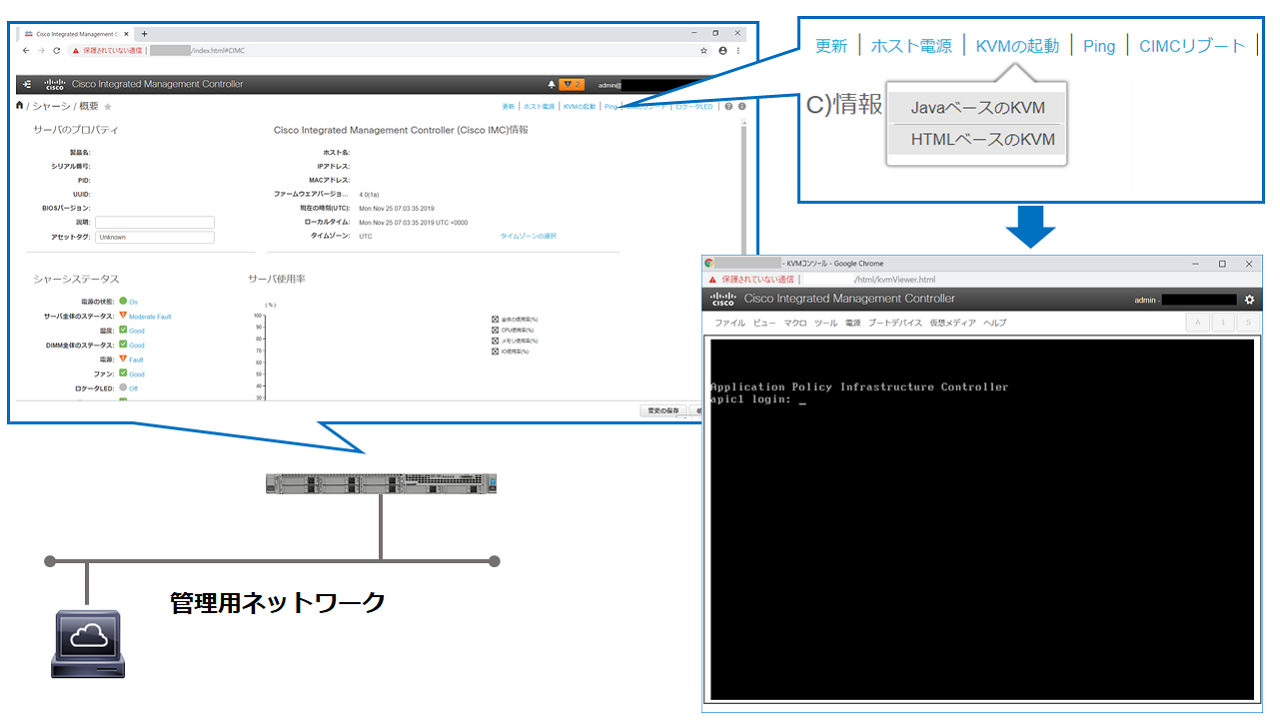Open the ビュー menu in KVM console

click(764, 323)
